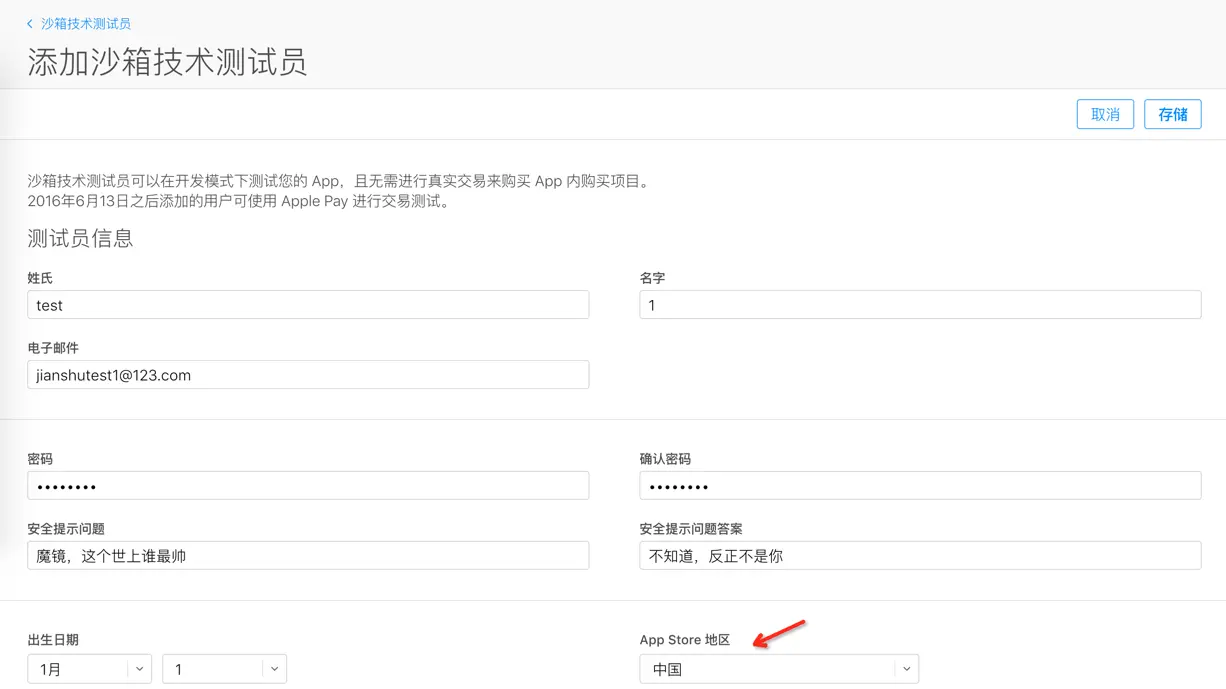The height and width of the screenshot is (689, 1226).
Task: Edit the 安全提示问题答案 field
Action: coord(920,556)
